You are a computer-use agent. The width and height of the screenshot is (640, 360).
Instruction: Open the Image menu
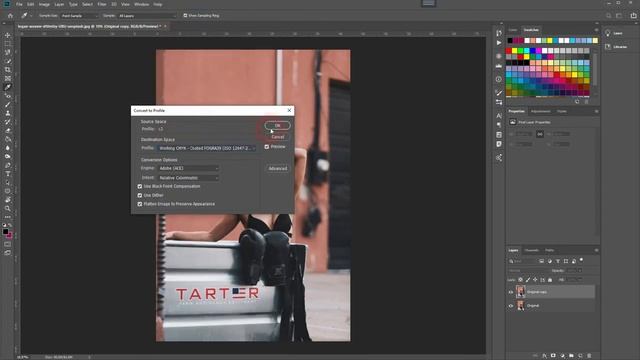click(44, 4)
